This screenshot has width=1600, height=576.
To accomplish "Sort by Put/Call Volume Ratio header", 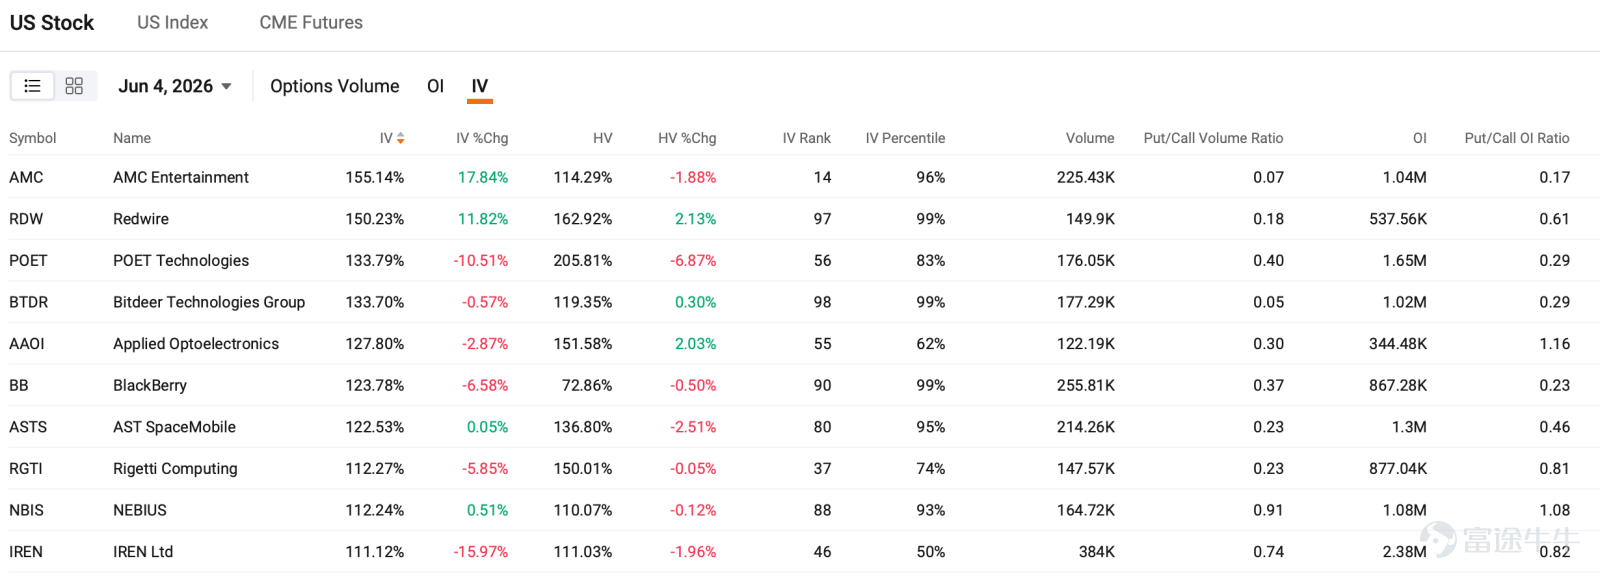I will (x=1213, y=138).
